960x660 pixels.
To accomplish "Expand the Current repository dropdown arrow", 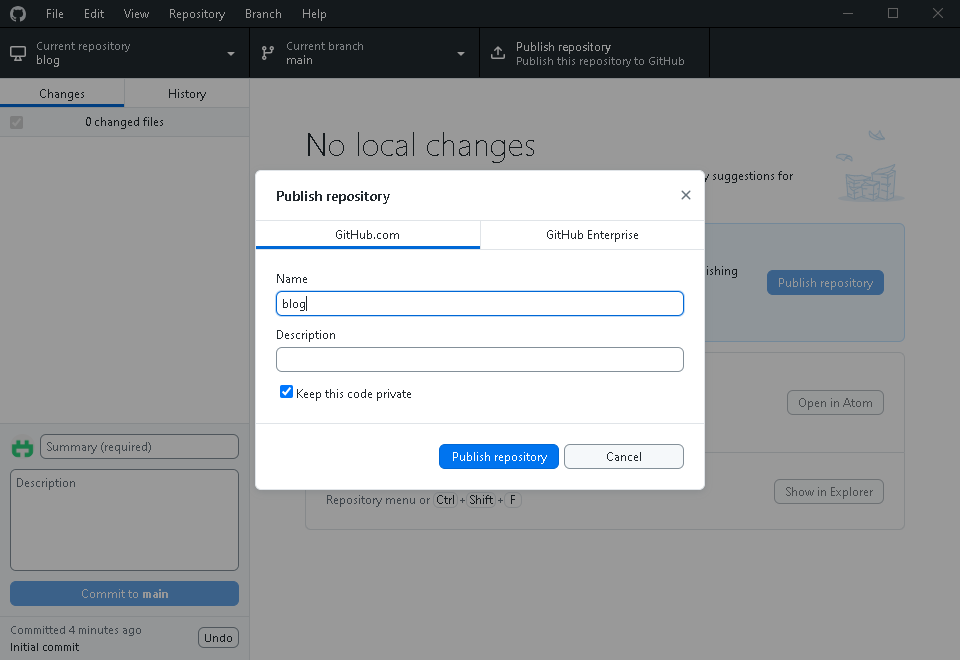I will (231, 53).
